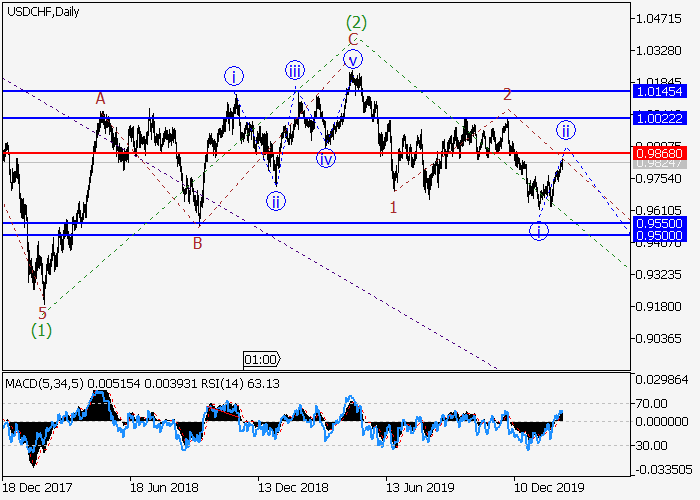700x500 pixels.
Task: Select the 01:00 time label box
Action: (x=262, y=358)
